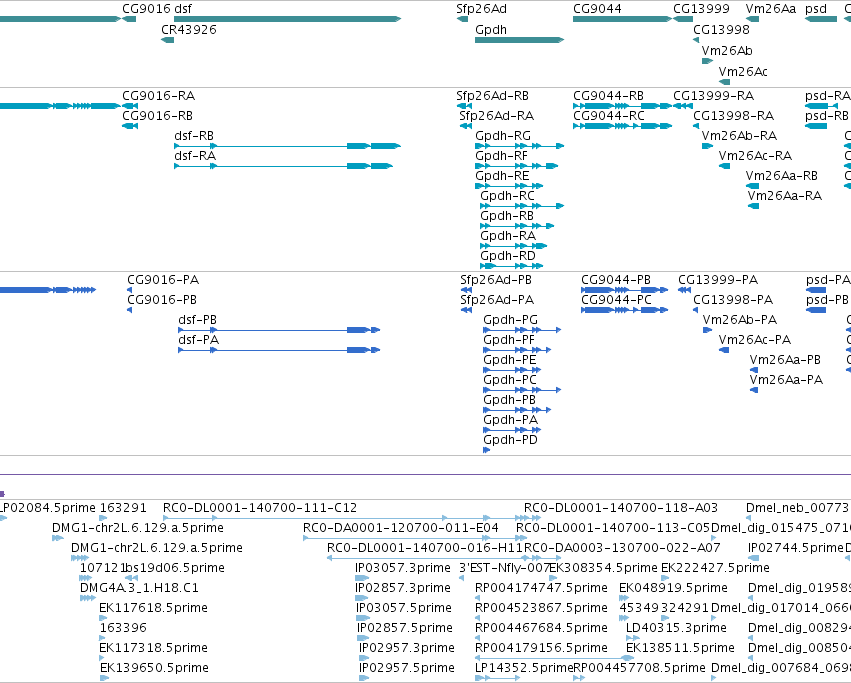This screenshot has height=683, width=851.
Task: Select transcript Vm26Ac-RA
Action: [755, 156]
